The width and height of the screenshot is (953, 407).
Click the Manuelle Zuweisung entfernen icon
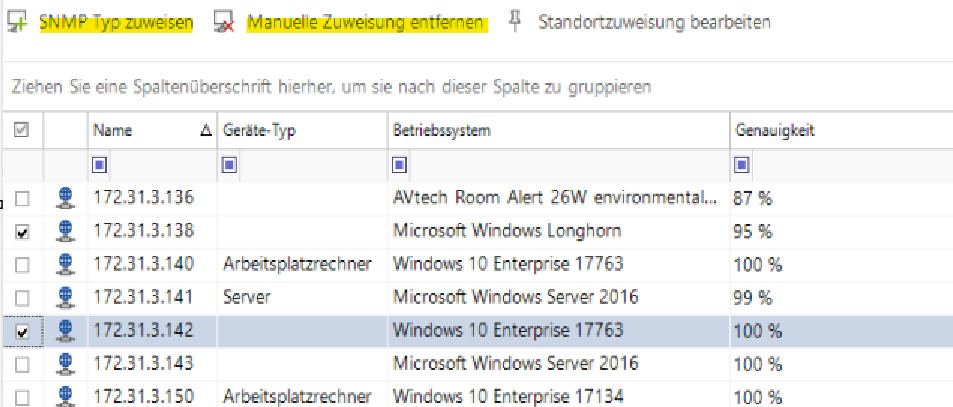pyautogui.click(x=224, y=23)
